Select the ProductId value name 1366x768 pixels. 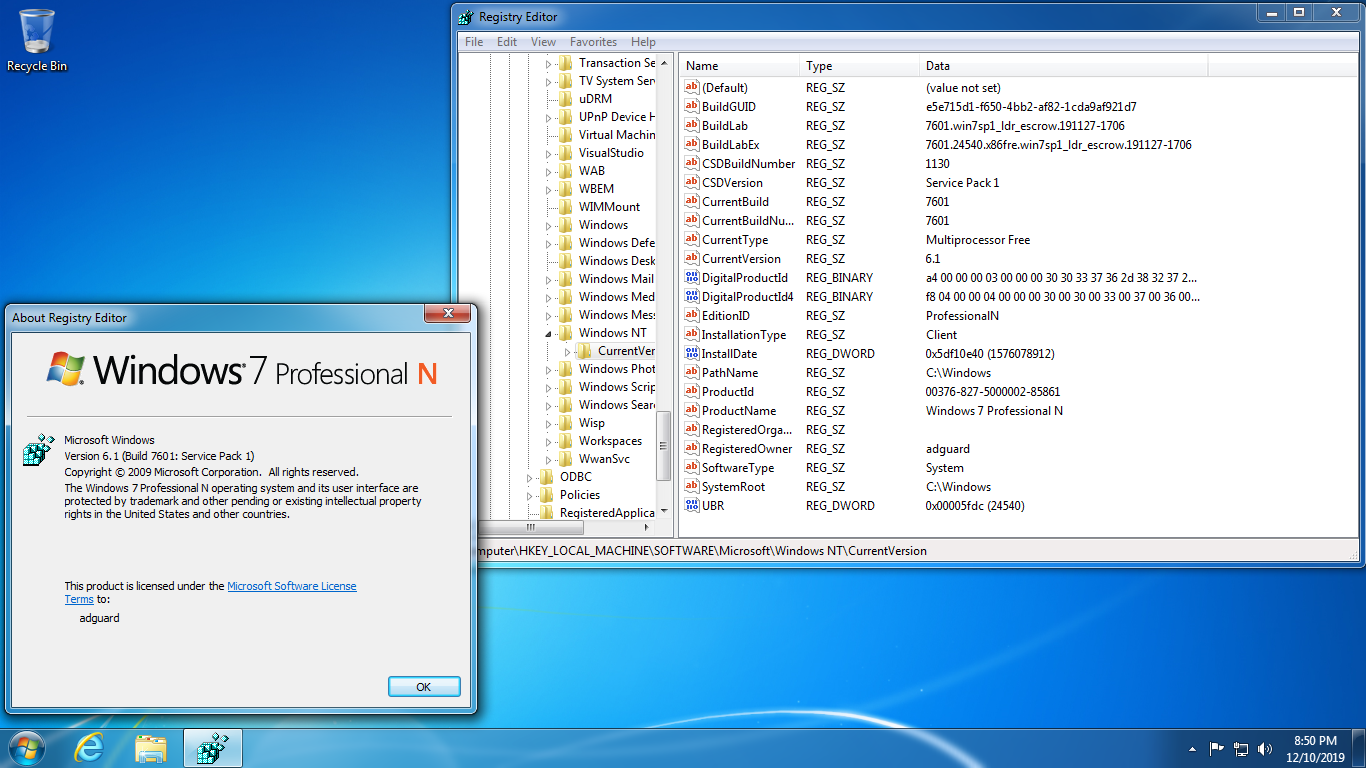click(x=728, y=392)
